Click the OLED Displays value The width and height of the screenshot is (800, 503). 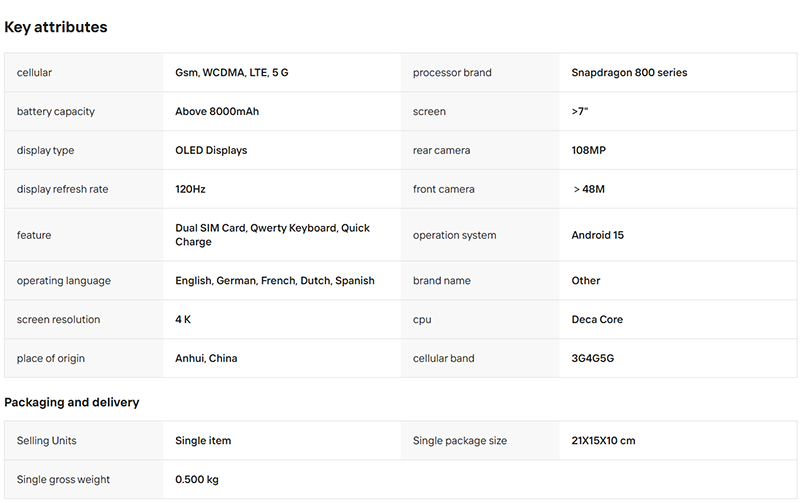pyautogui.click(x=211, y=150)
